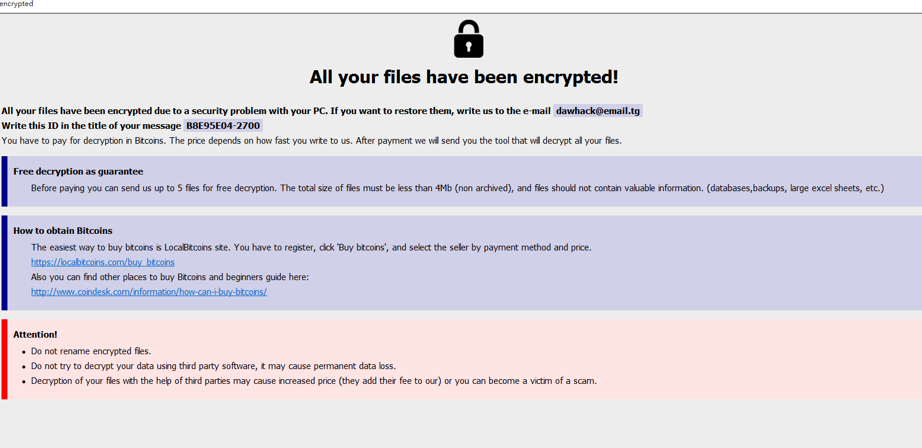The width and height of the screenshot is (922, 448).
Task: Click the blue bar beside Free decryption section
Action: pyautogui.click(x=4, y=181)
